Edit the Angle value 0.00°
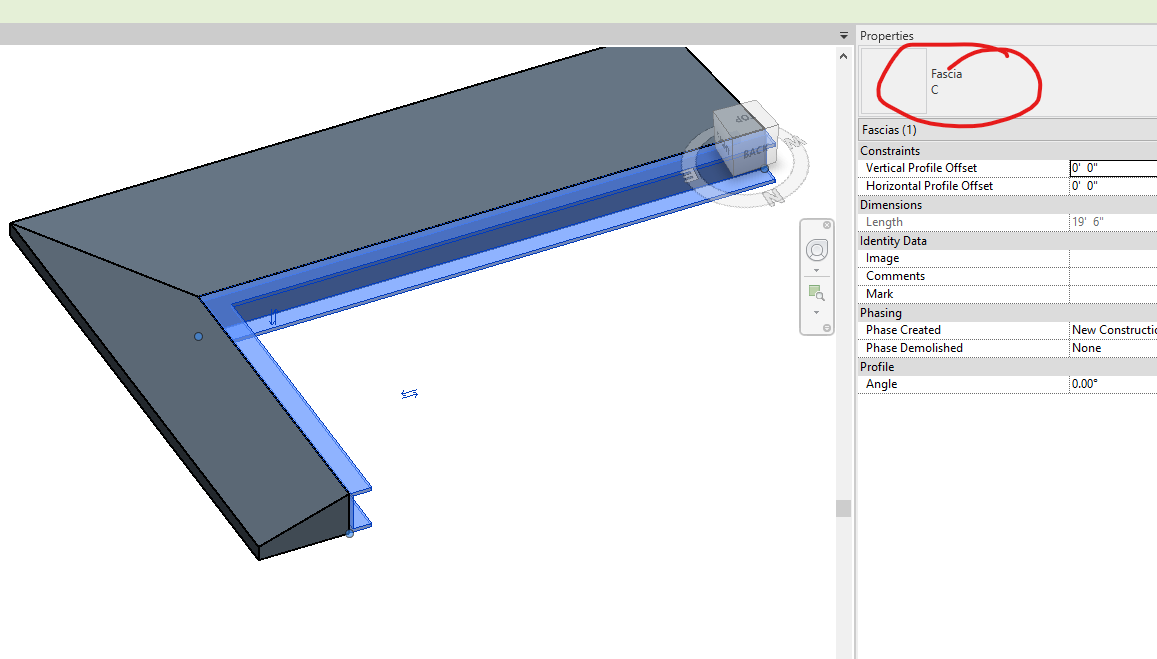This screenshot has width=1157, height=659. [1113, 384]
